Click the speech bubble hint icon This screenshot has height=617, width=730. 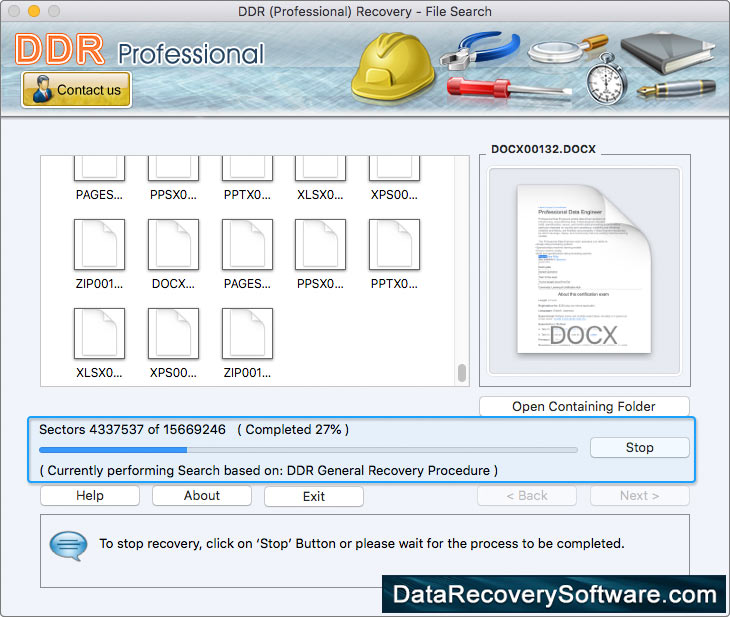68,545
